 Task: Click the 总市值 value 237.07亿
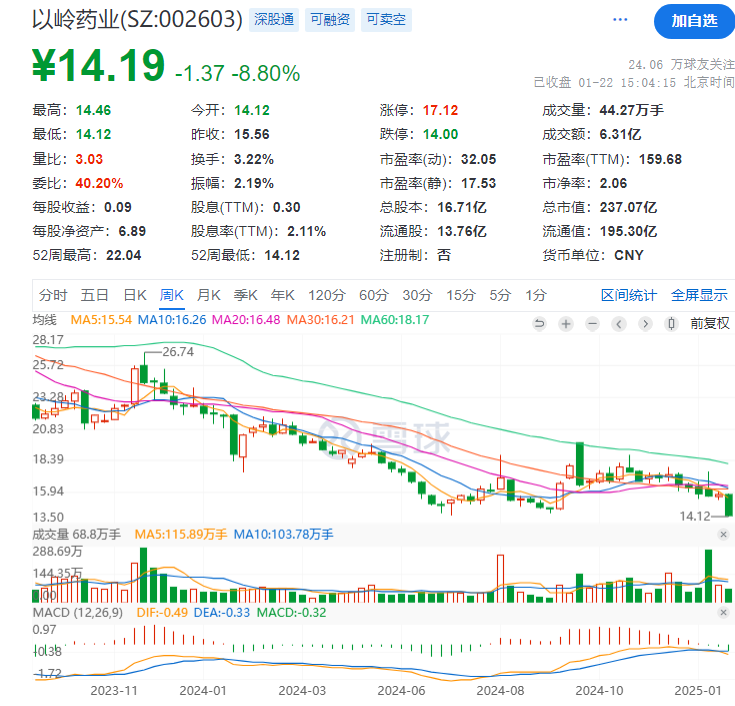tap(628, 207)
